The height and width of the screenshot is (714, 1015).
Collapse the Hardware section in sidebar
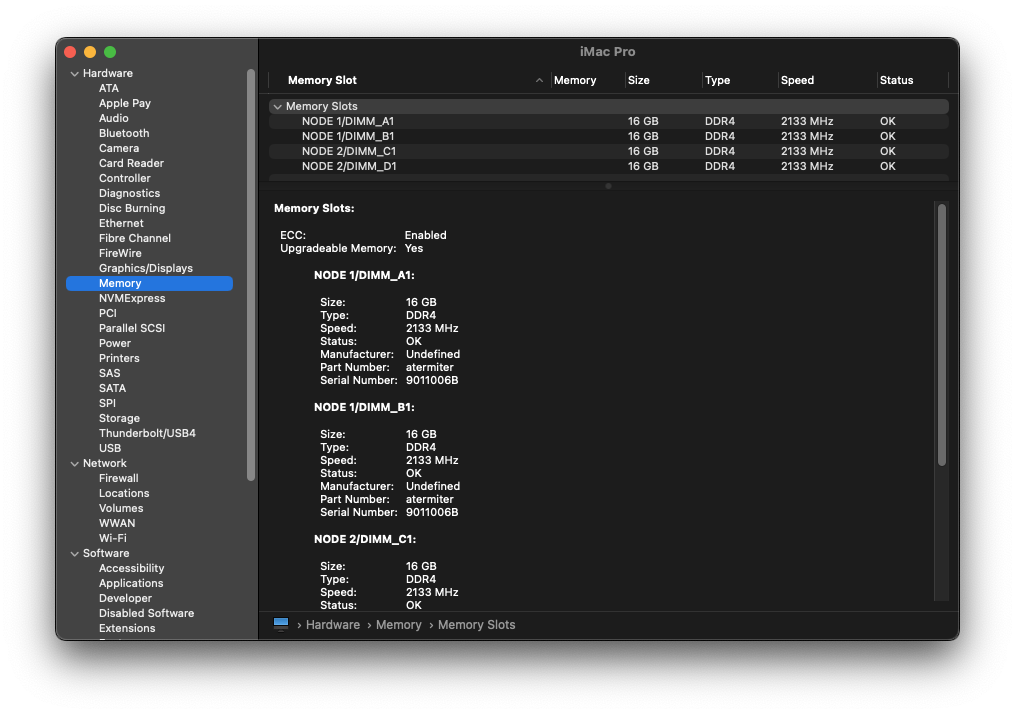(x=74, y=74)
